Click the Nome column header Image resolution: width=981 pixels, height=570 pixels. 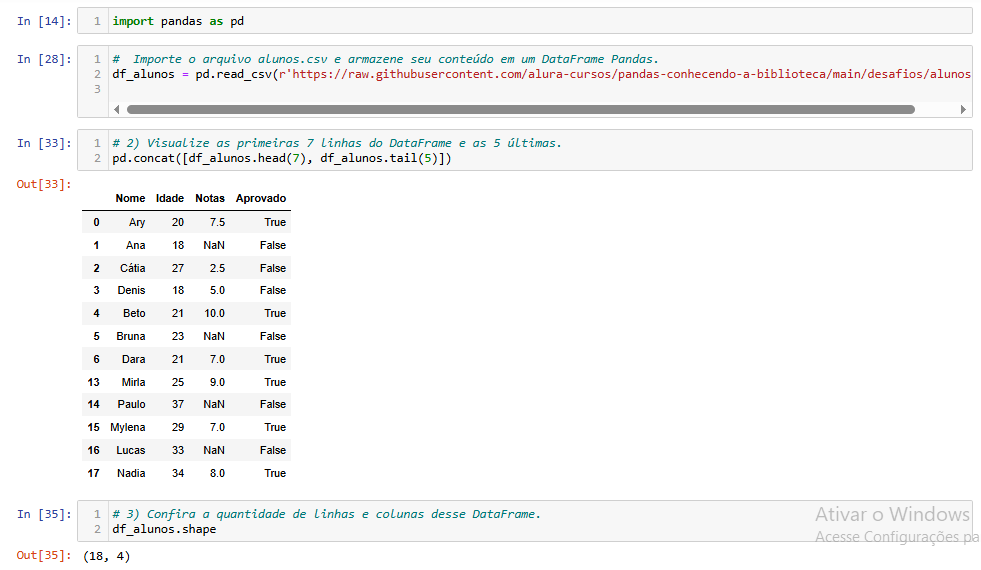tap(130, 198)
